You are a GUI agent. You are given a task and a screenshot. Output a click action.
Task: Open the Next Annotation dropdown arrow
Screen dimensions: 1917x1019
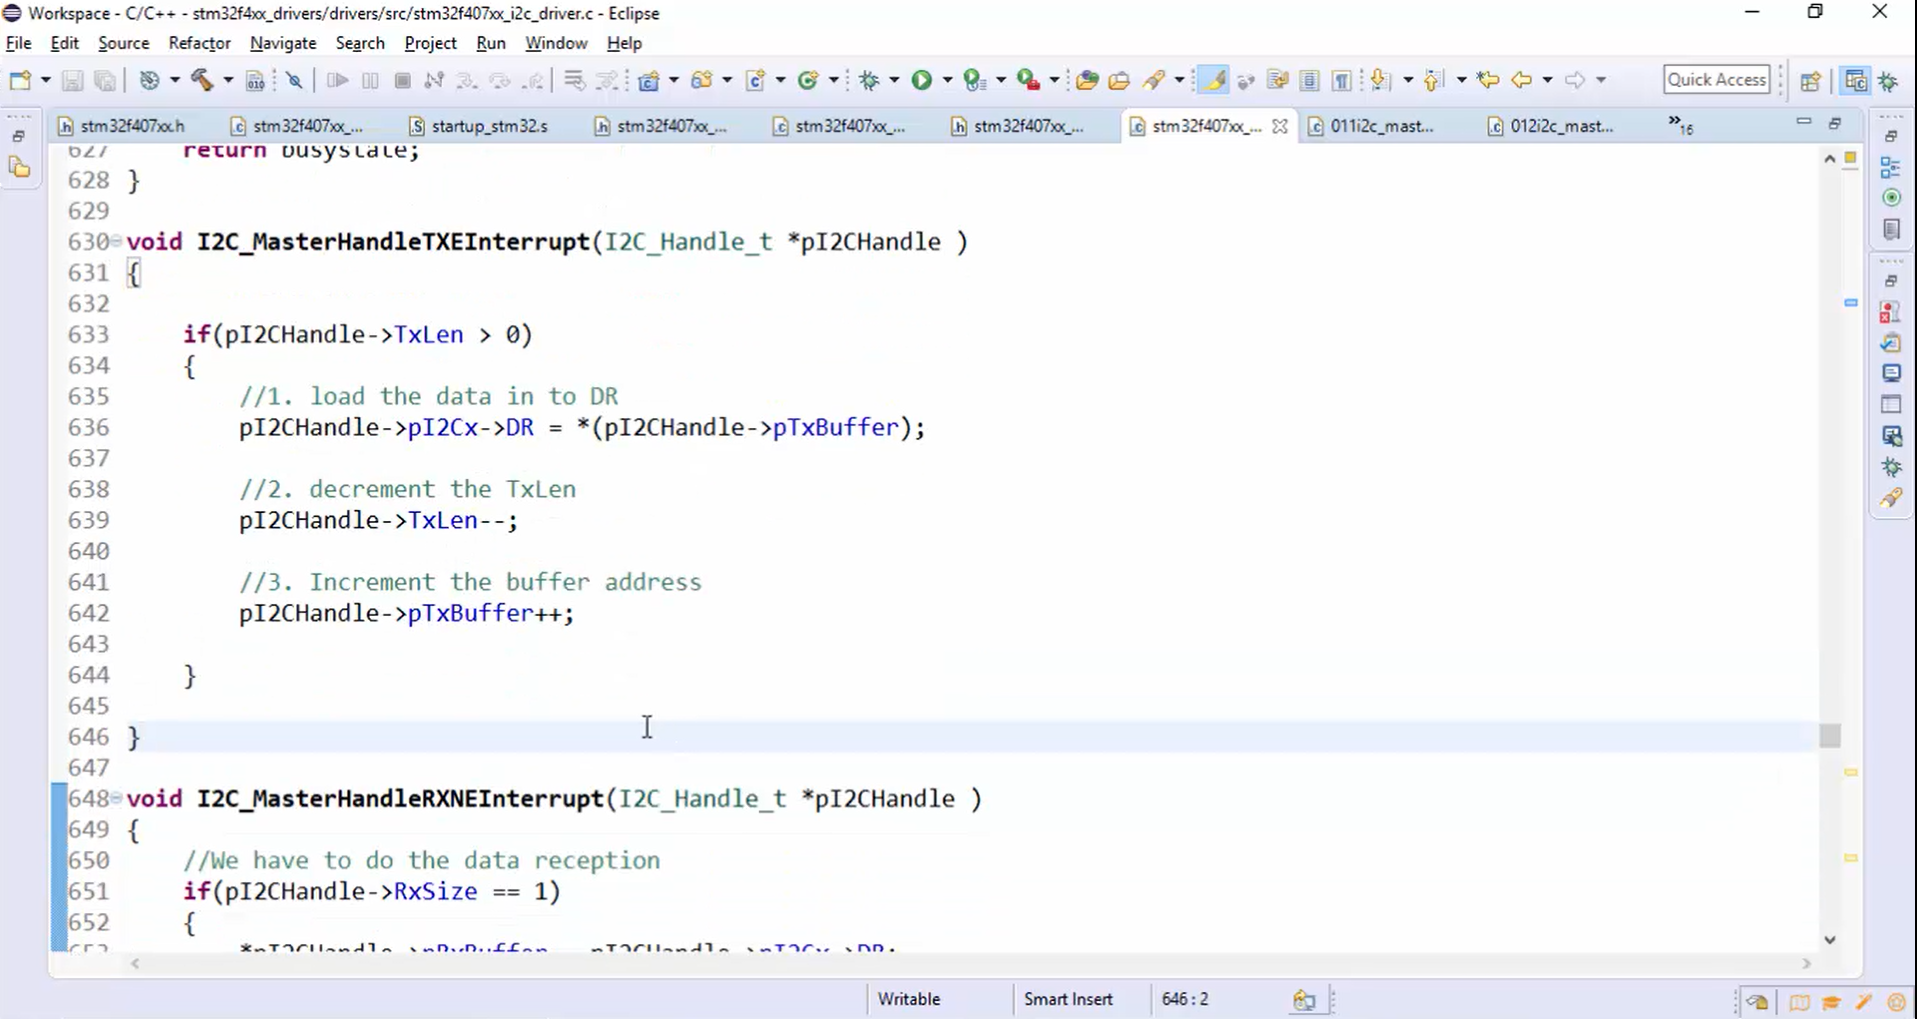coord(1408,80)
